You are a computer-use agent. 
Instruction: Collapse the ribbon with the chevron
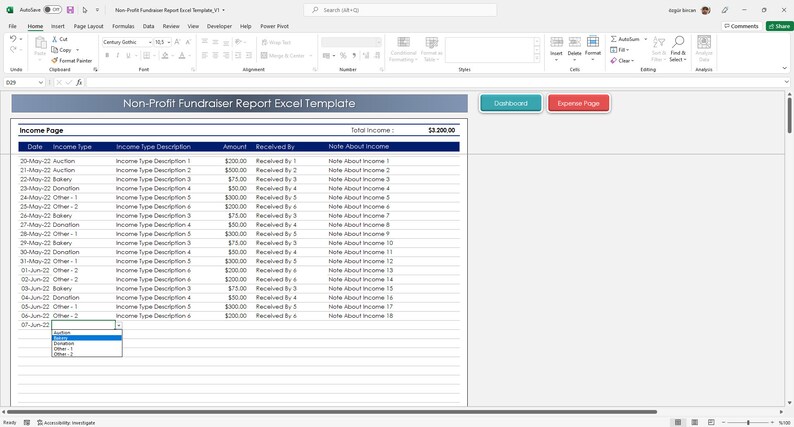[785, 68]
